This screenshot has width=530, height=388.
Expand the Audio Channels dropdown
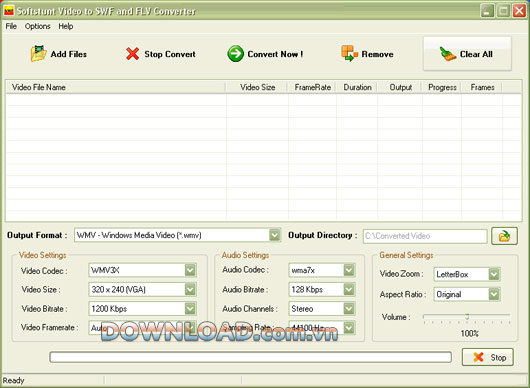pos(349,308)
